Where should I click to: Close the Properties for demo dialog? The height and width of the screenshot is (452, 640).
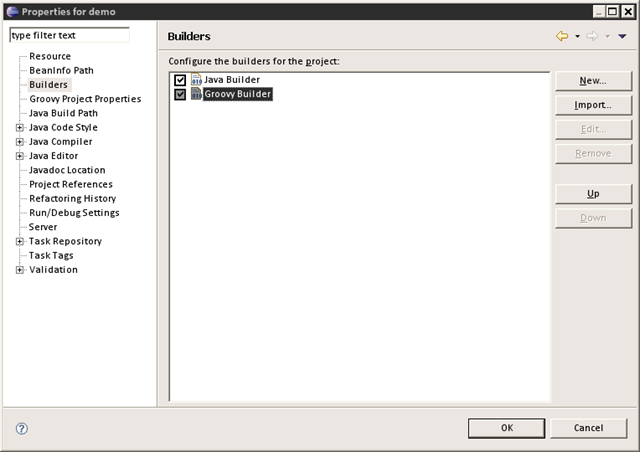pyautogui.click(x=628, y=11)
